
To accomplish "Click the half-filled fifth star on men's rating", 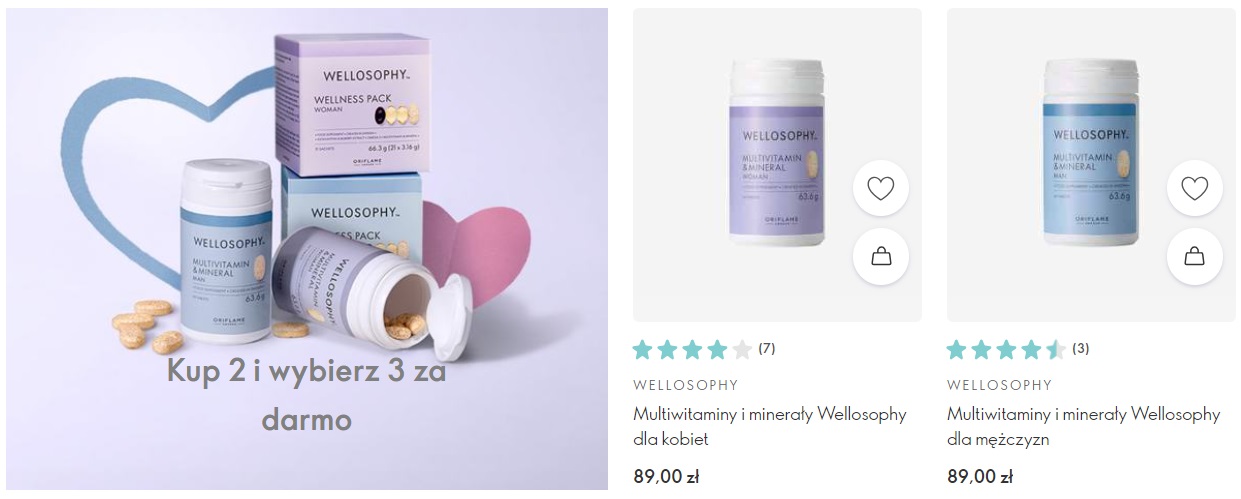I will 1055,350.
